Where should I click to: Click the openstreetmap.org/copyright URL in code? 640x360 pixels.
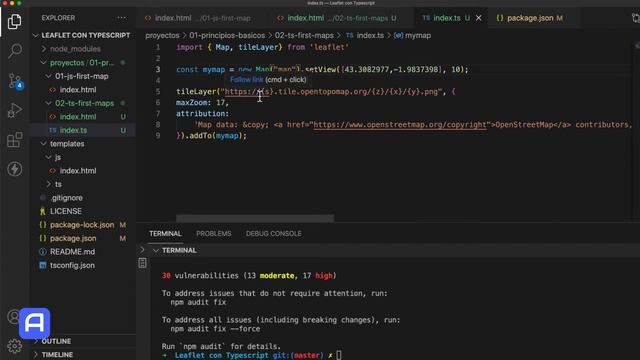point(400,125)
